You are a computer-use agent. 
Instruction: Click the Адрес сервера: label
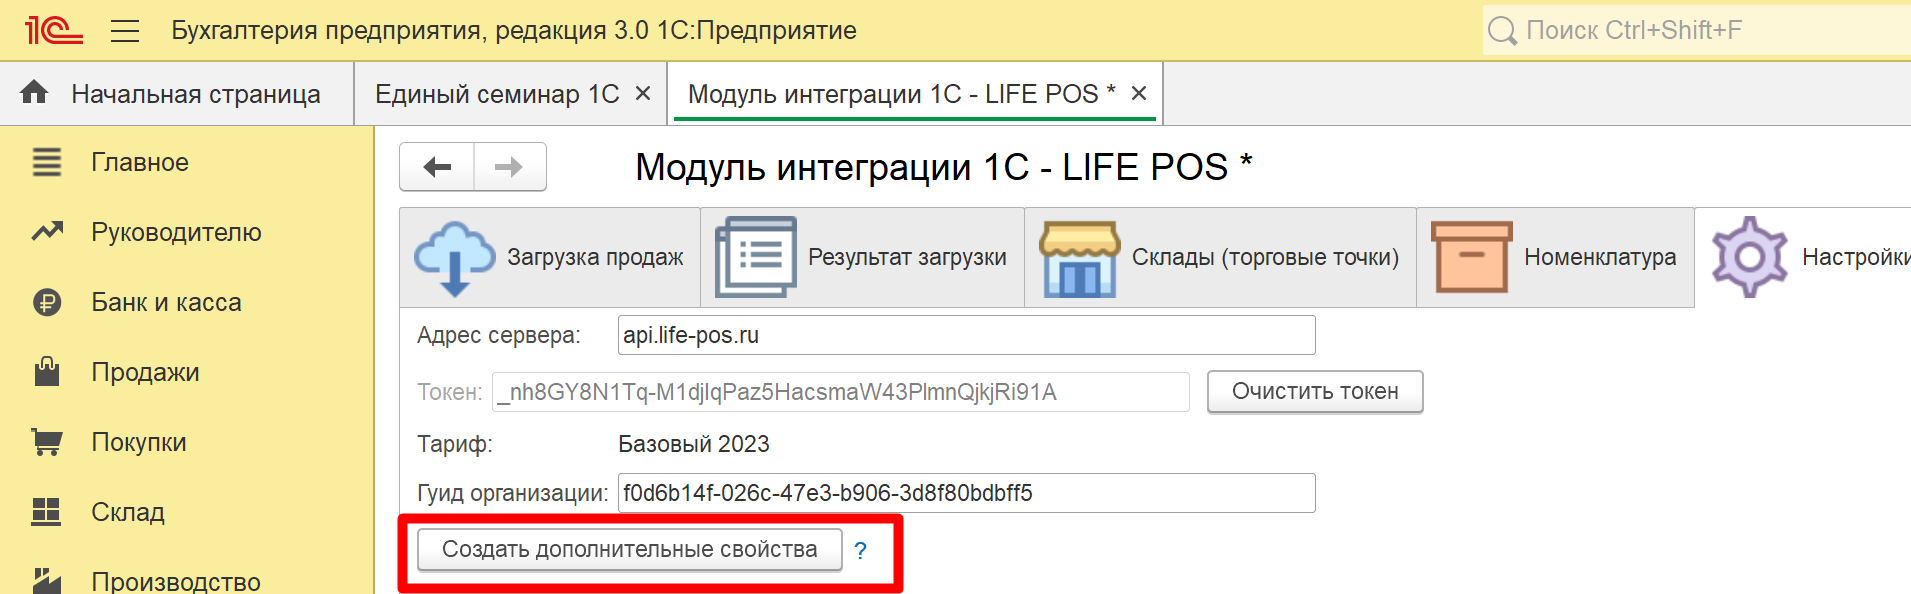click(x=499, y=335)
